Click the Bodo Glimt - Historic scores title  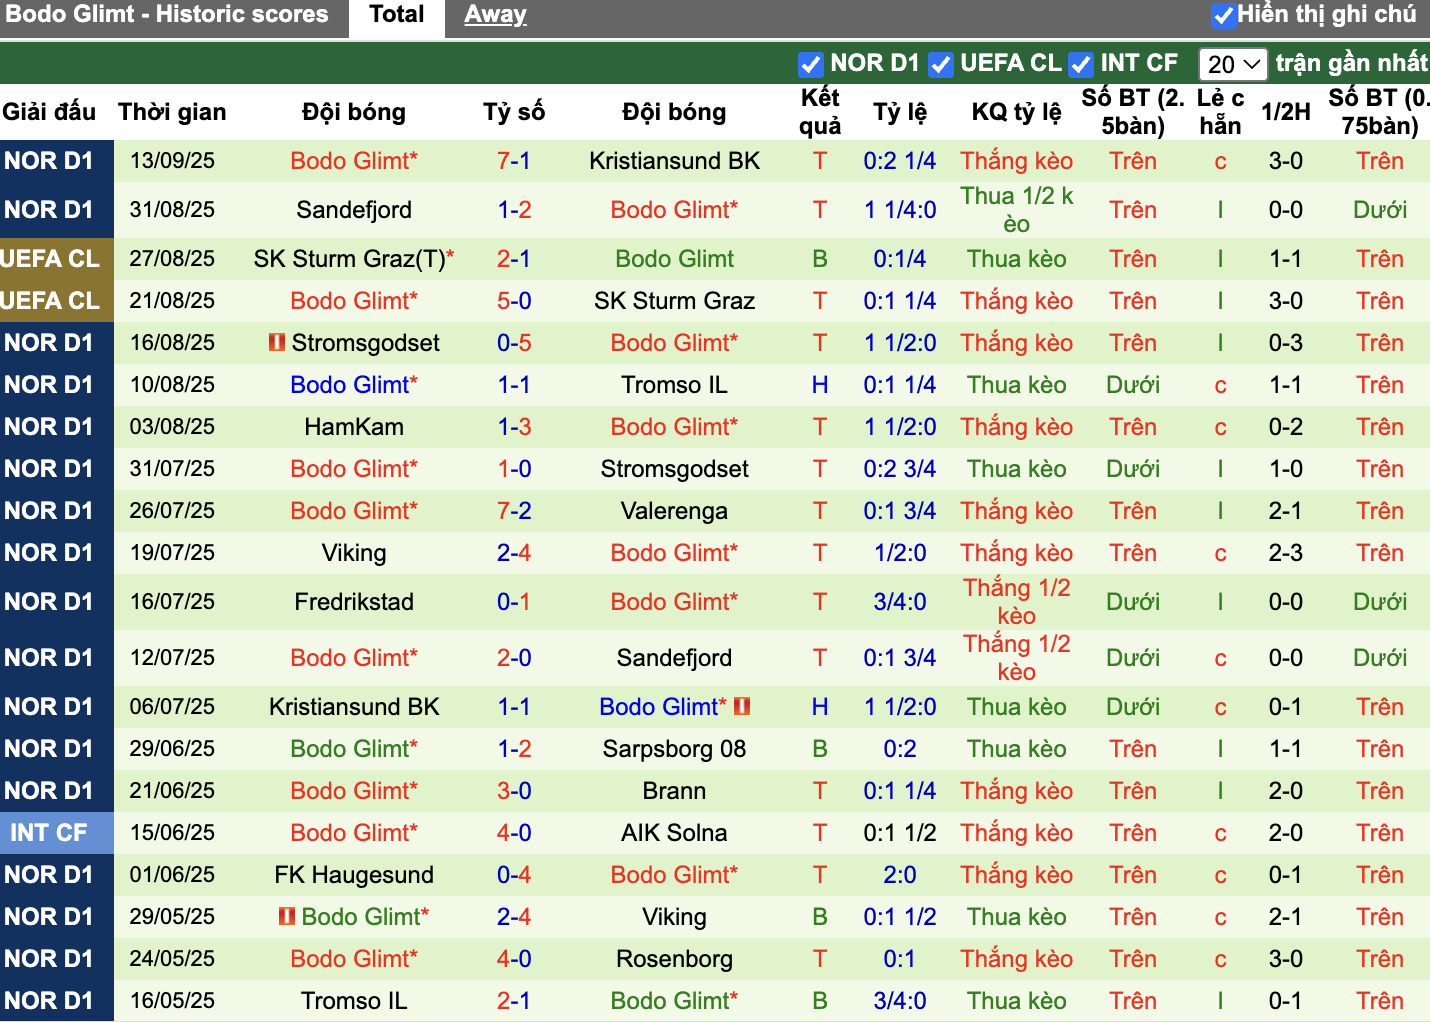click(167, 15)
